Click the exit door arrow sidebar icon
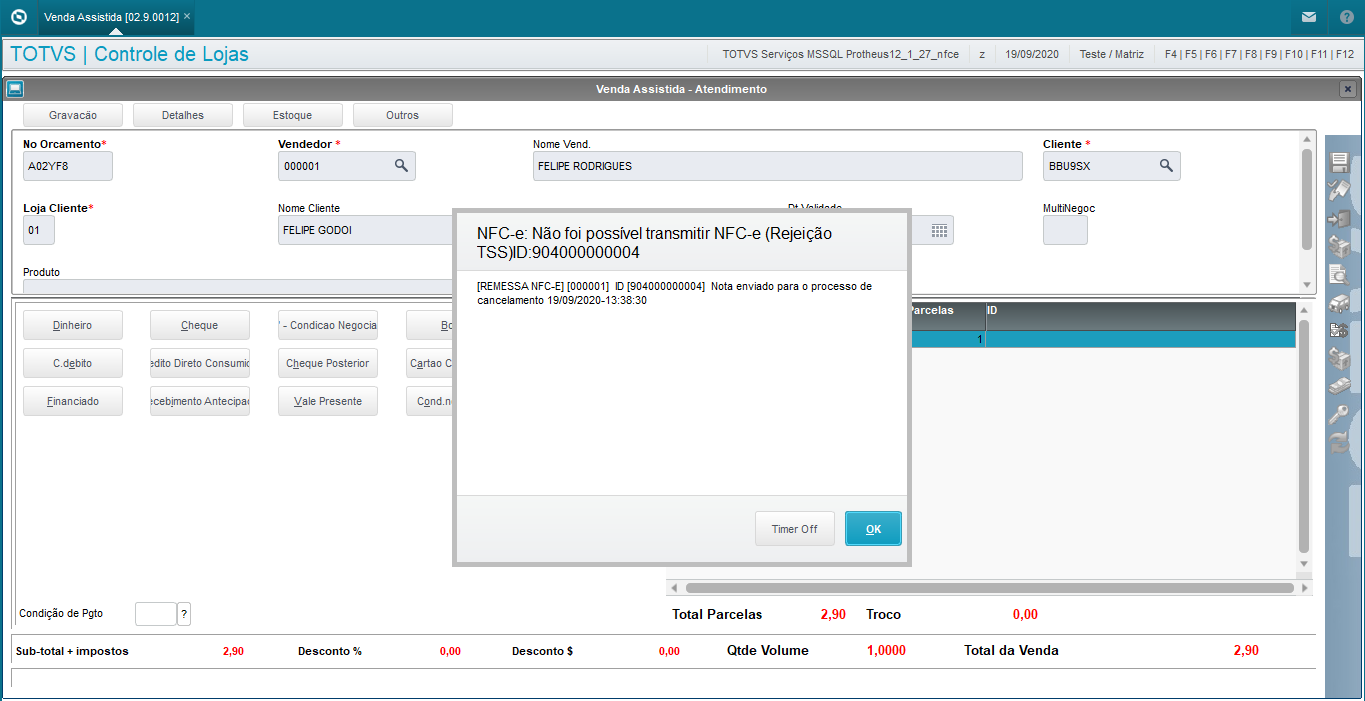 1339,218
